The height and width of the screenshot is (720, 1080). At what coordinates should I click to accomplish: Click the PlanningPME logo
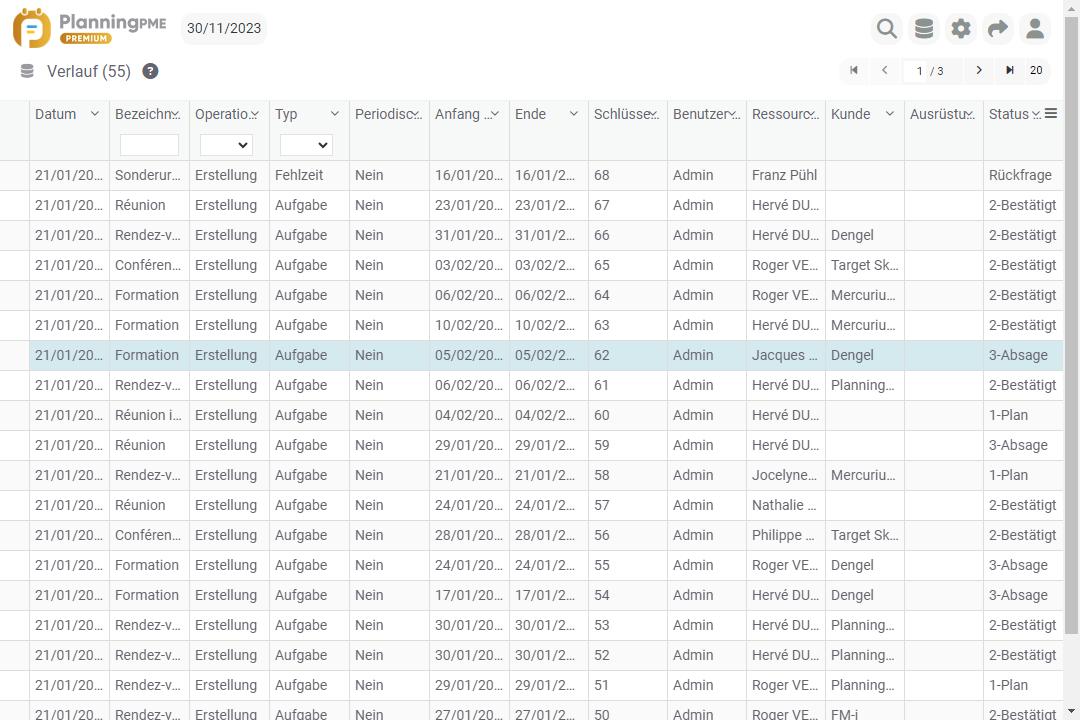(90, 28)
